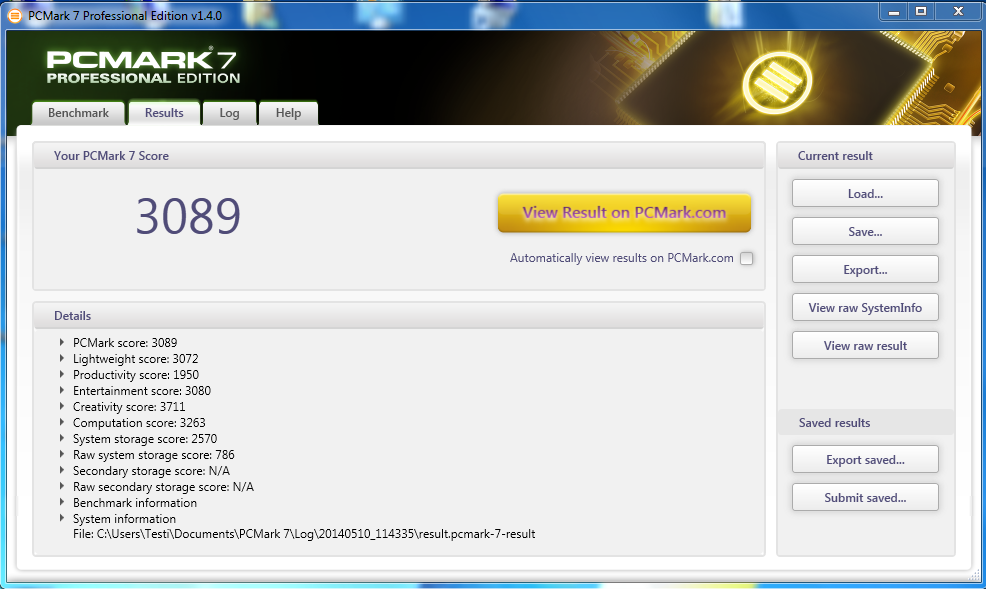This screenshot has height=589, width=986.
Task: Expand the System information row
Action: pyautogui.click(x=62, y=519)
